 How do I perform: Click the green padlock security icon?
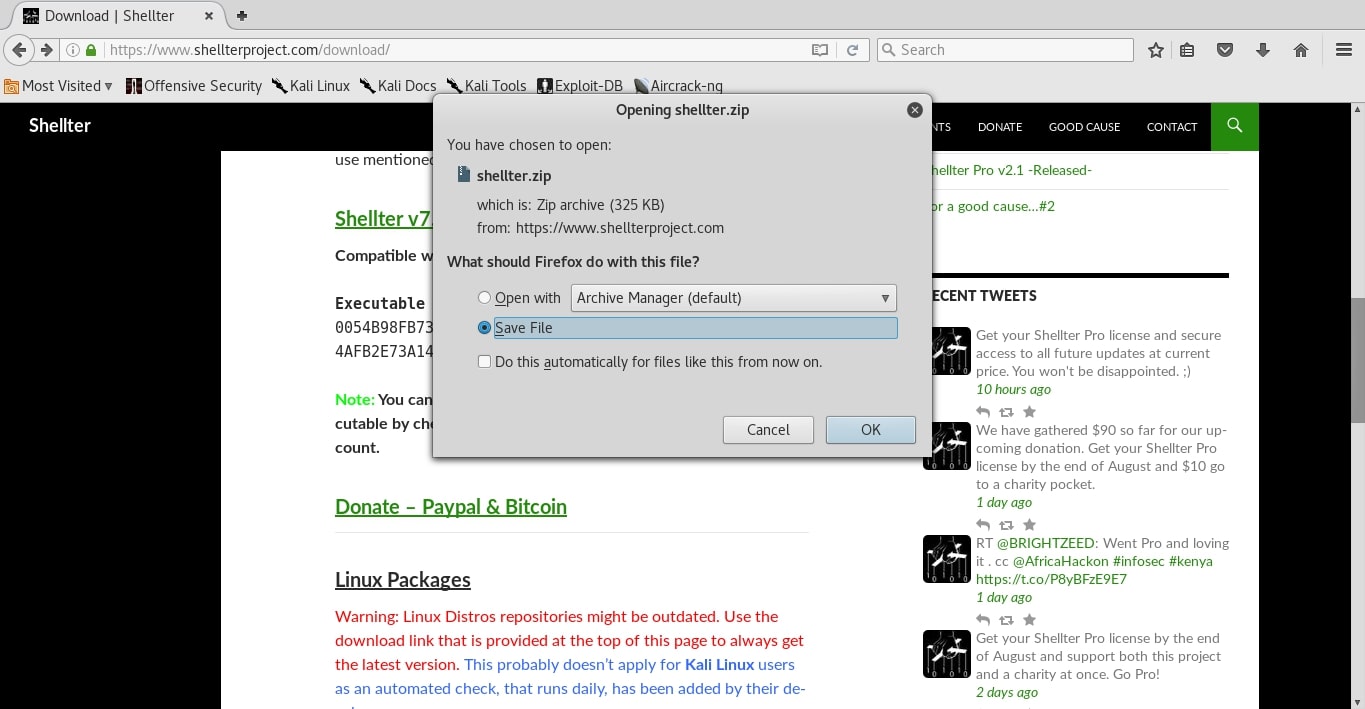pos(92,50)
